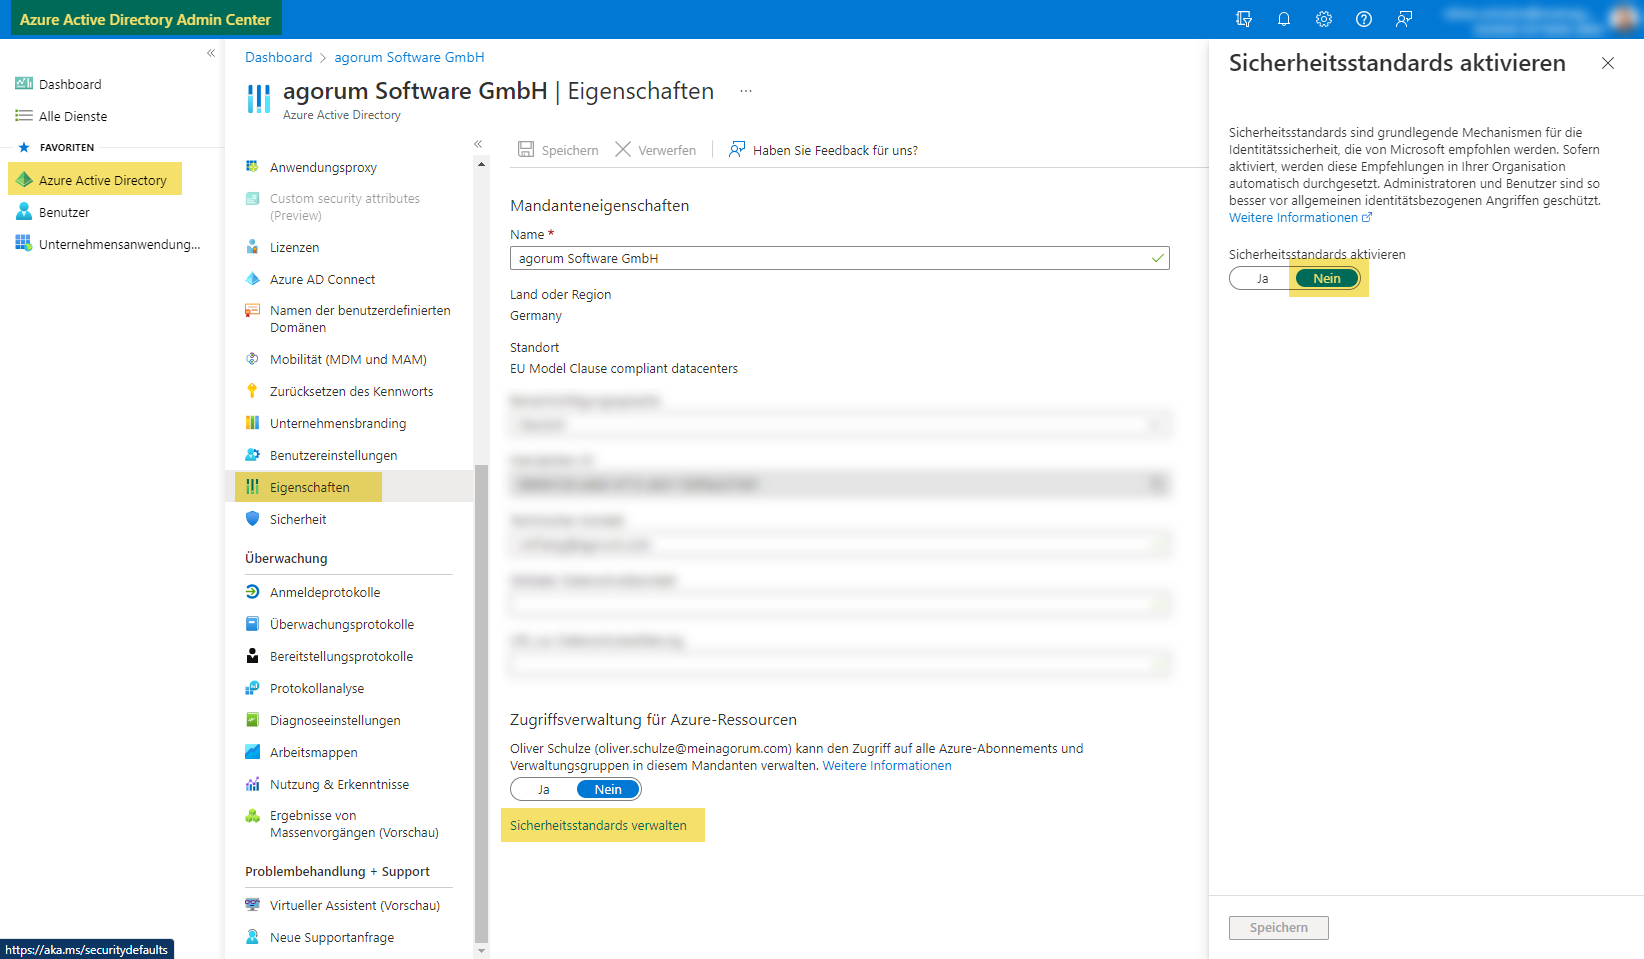Open the settings gear icon in header
Image resolution: width=1644 pixels, height=959 pixels.
(x=1324, y=19)
